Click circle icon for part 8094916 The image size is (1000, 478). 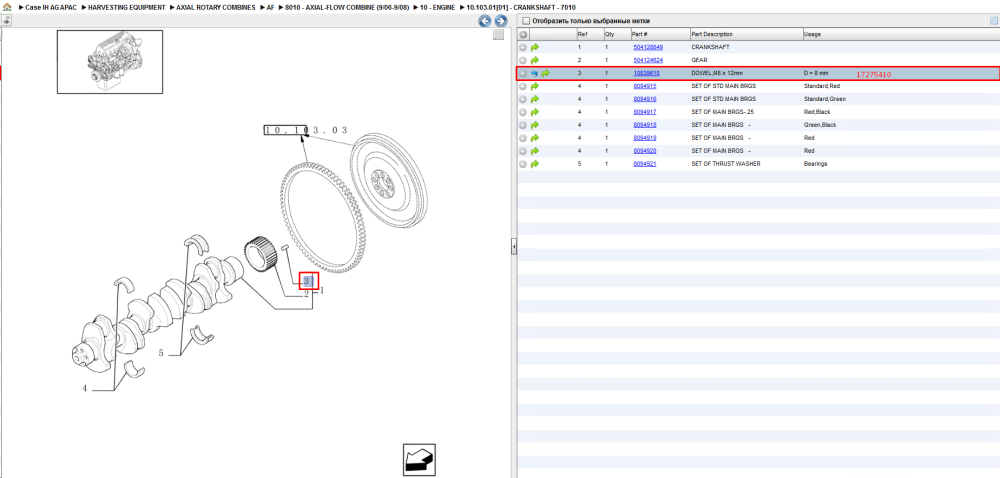pyautogui.click(x=523, y=99)
